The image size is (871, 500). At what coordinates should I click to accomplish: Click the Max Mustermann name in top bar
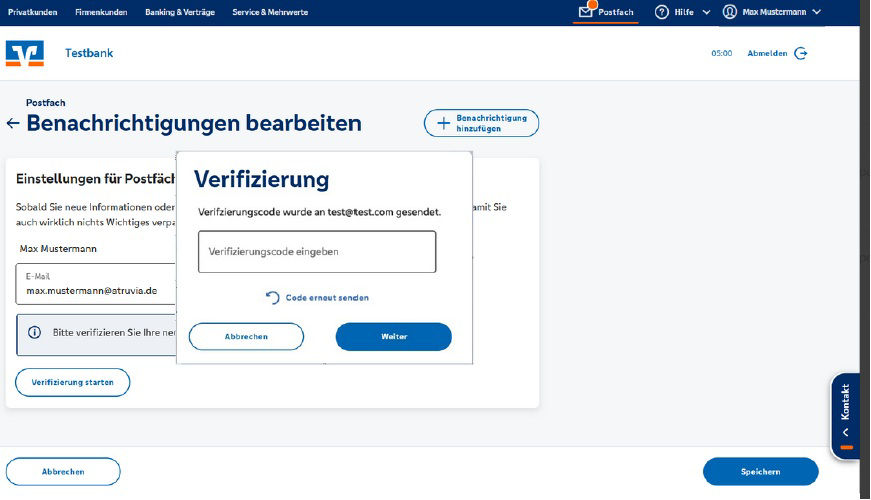[774, 12]
